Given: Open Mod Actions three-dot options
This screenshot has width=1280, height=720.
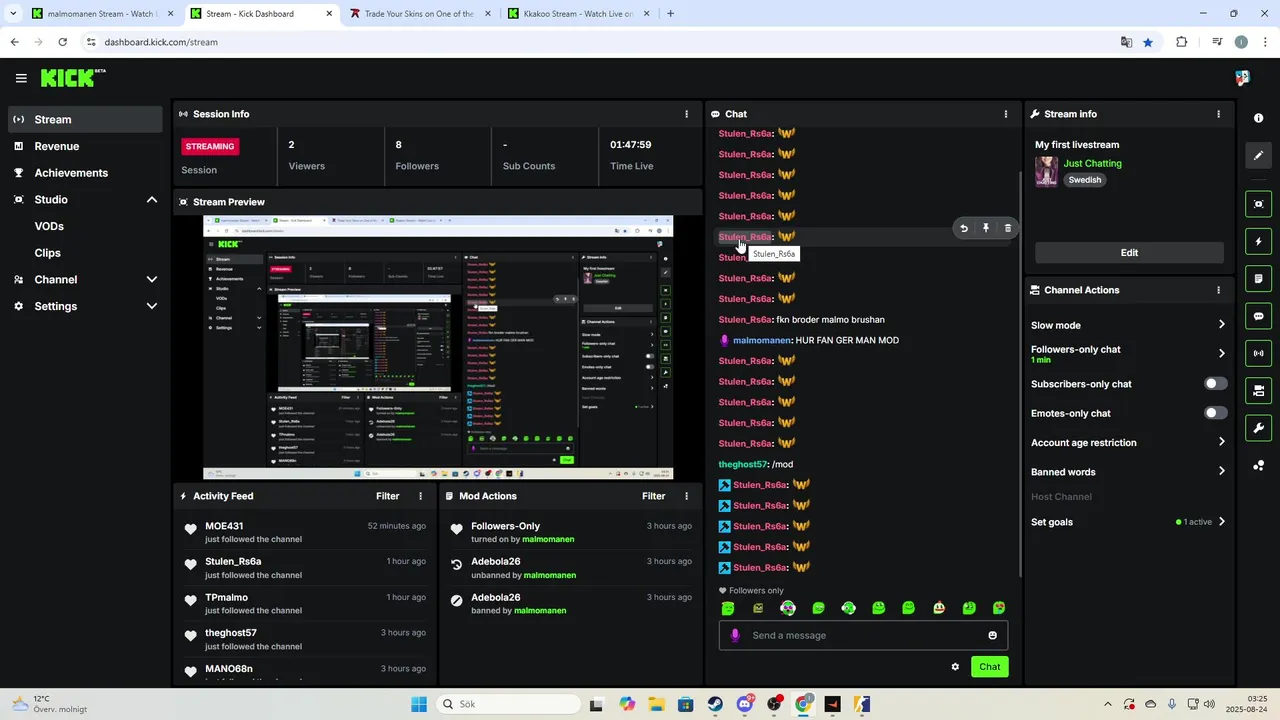Looking at the screenshot, I should click(686, 496).
